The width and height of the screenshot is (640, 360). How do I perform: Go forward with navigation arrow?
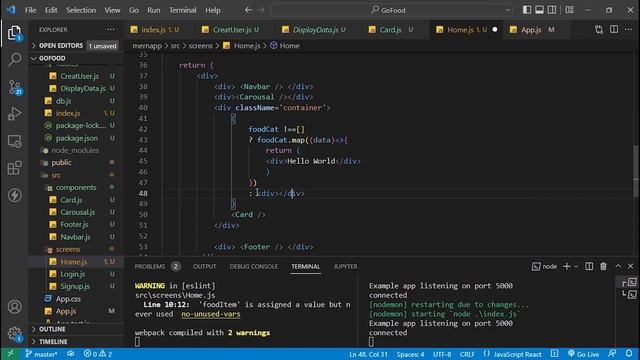[261, 10]
